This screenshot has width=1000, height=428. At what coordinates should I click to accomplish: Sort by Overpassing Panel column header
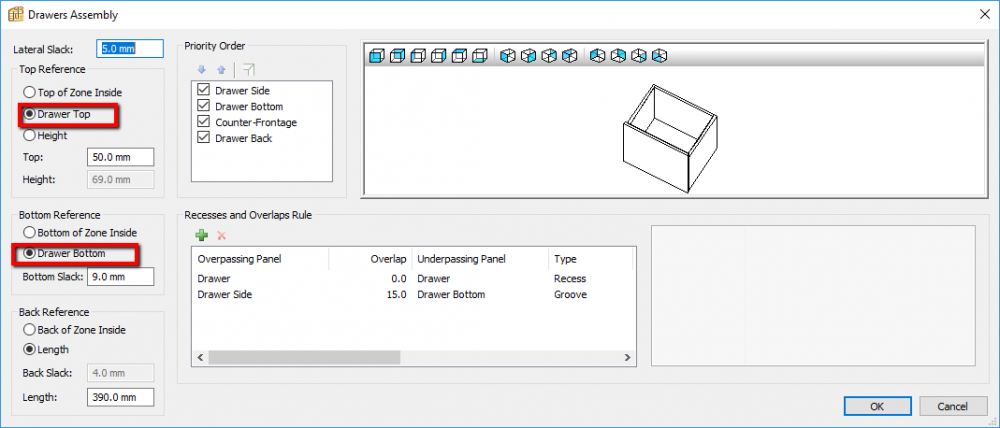pyautogui.click(x=260, y=259)
